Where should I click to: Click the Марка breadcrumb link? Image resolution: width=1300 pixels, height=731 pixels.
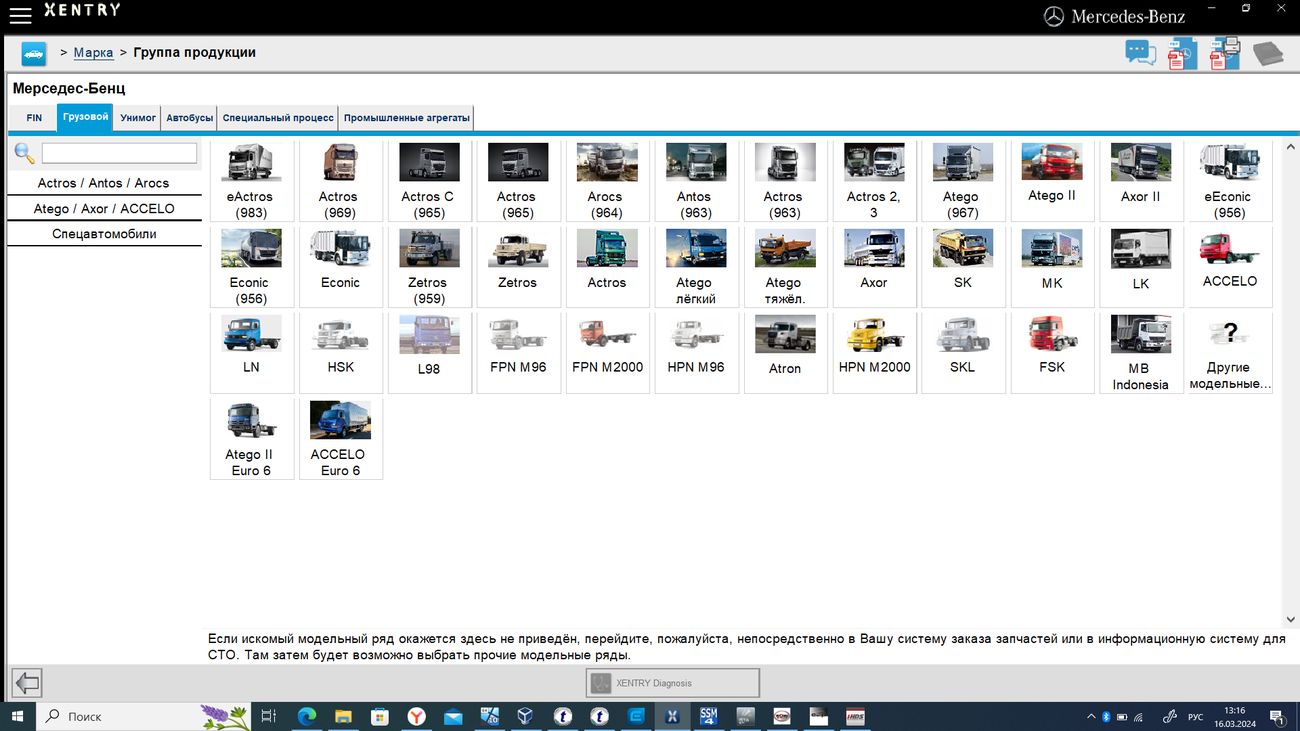pos(93,53)
